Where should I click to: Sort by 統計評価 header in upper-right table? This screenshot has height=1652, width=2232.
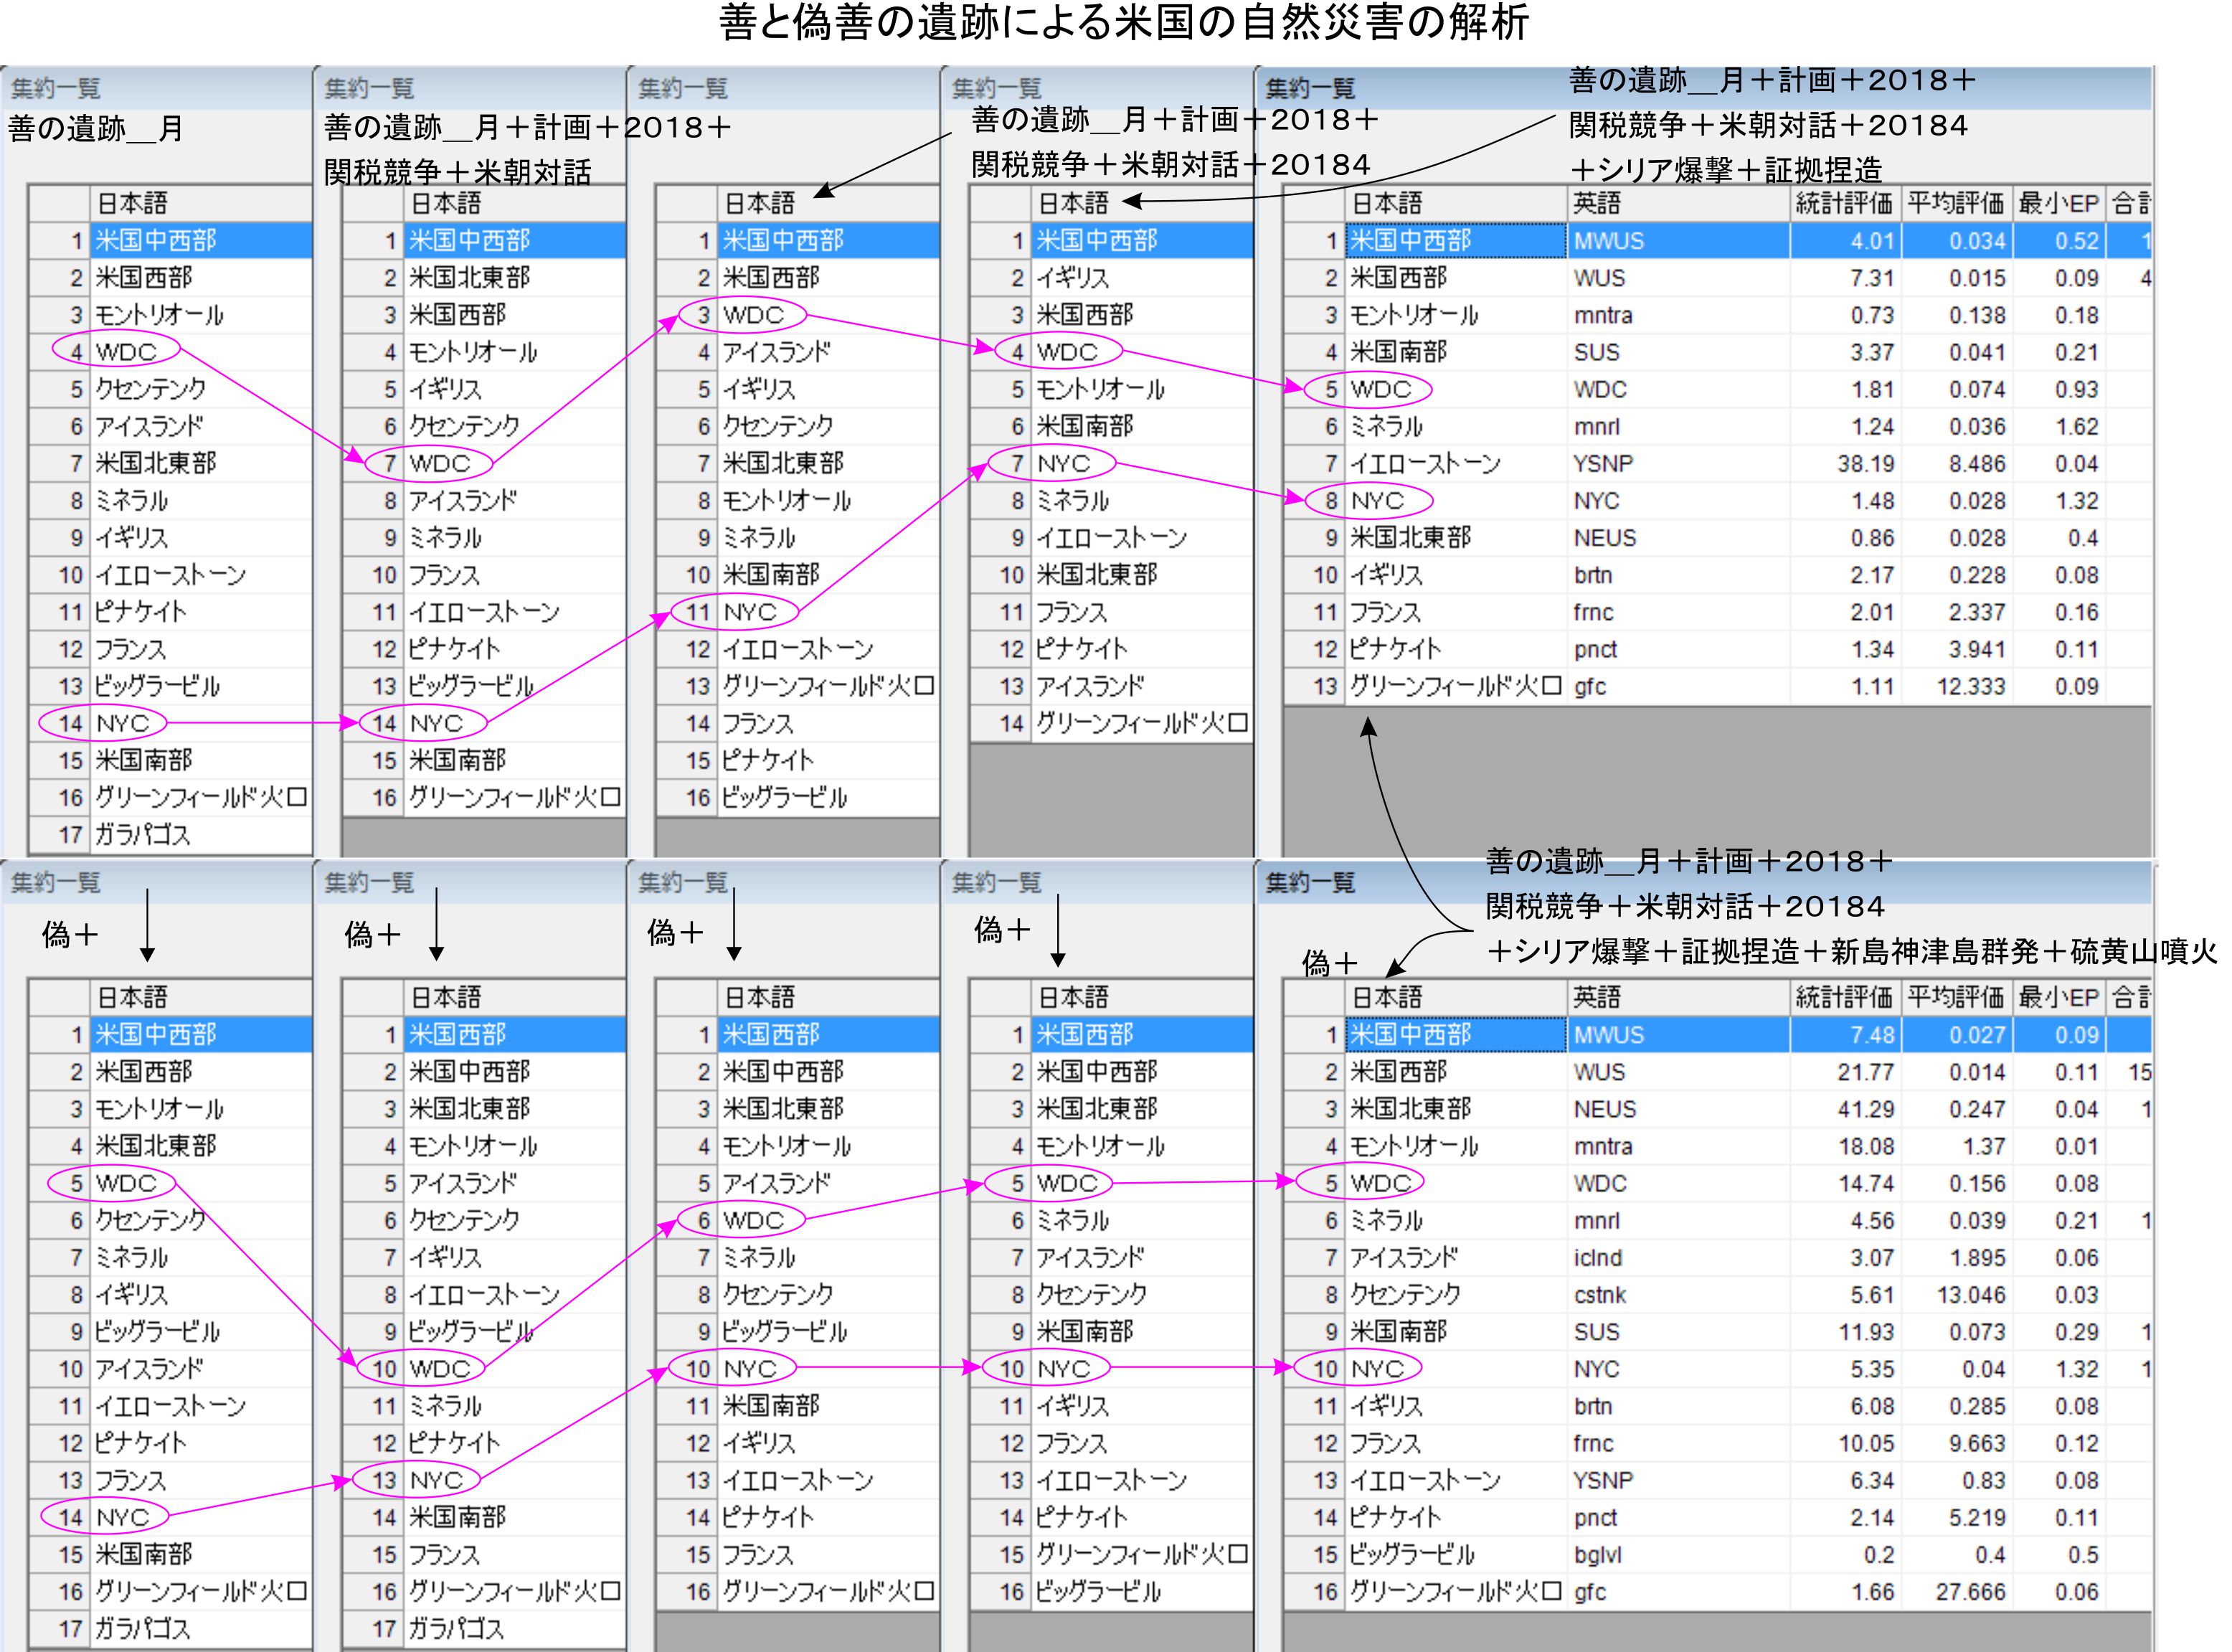click(1843, 204)
